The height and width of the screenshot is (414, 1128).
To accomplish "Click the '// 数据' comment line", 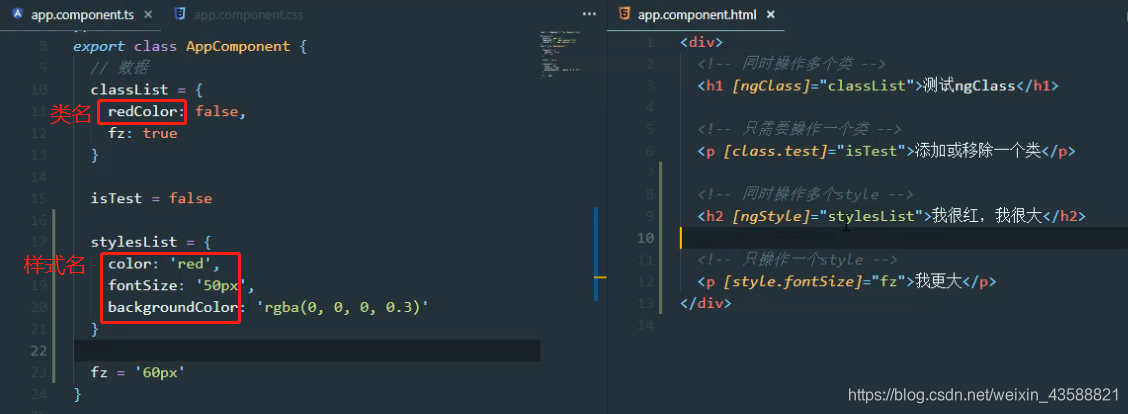I will (119, 68).
